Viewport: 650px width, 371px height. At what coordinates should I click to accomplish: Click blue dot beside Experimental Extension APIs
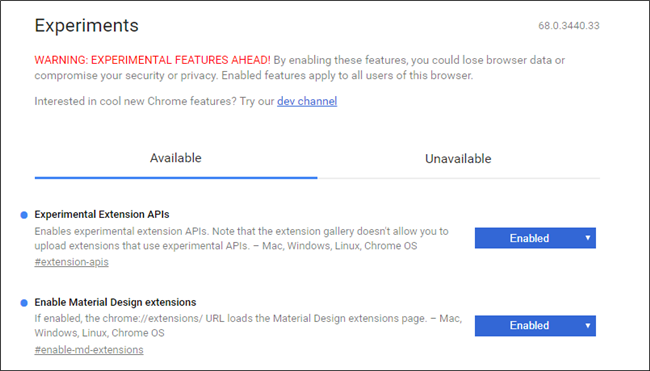coord(24,215)
